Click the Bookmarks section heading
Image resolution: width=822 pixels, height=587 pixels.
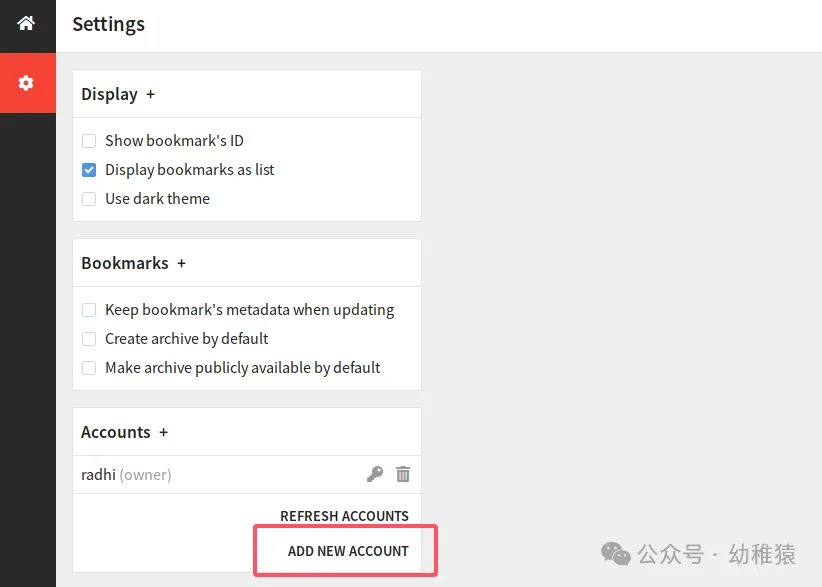(125, 263)
